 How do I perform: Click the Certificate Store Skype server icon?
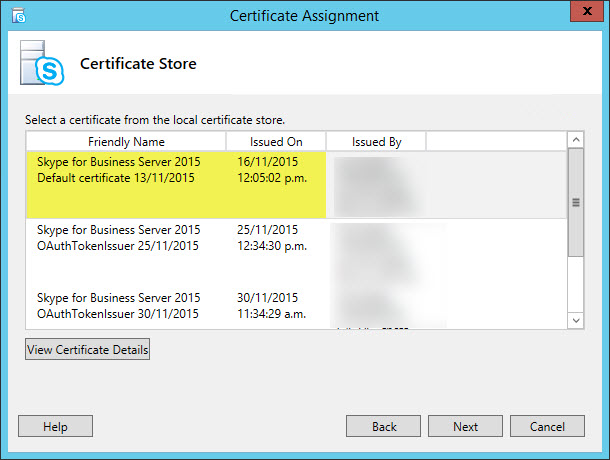point(42,63)
